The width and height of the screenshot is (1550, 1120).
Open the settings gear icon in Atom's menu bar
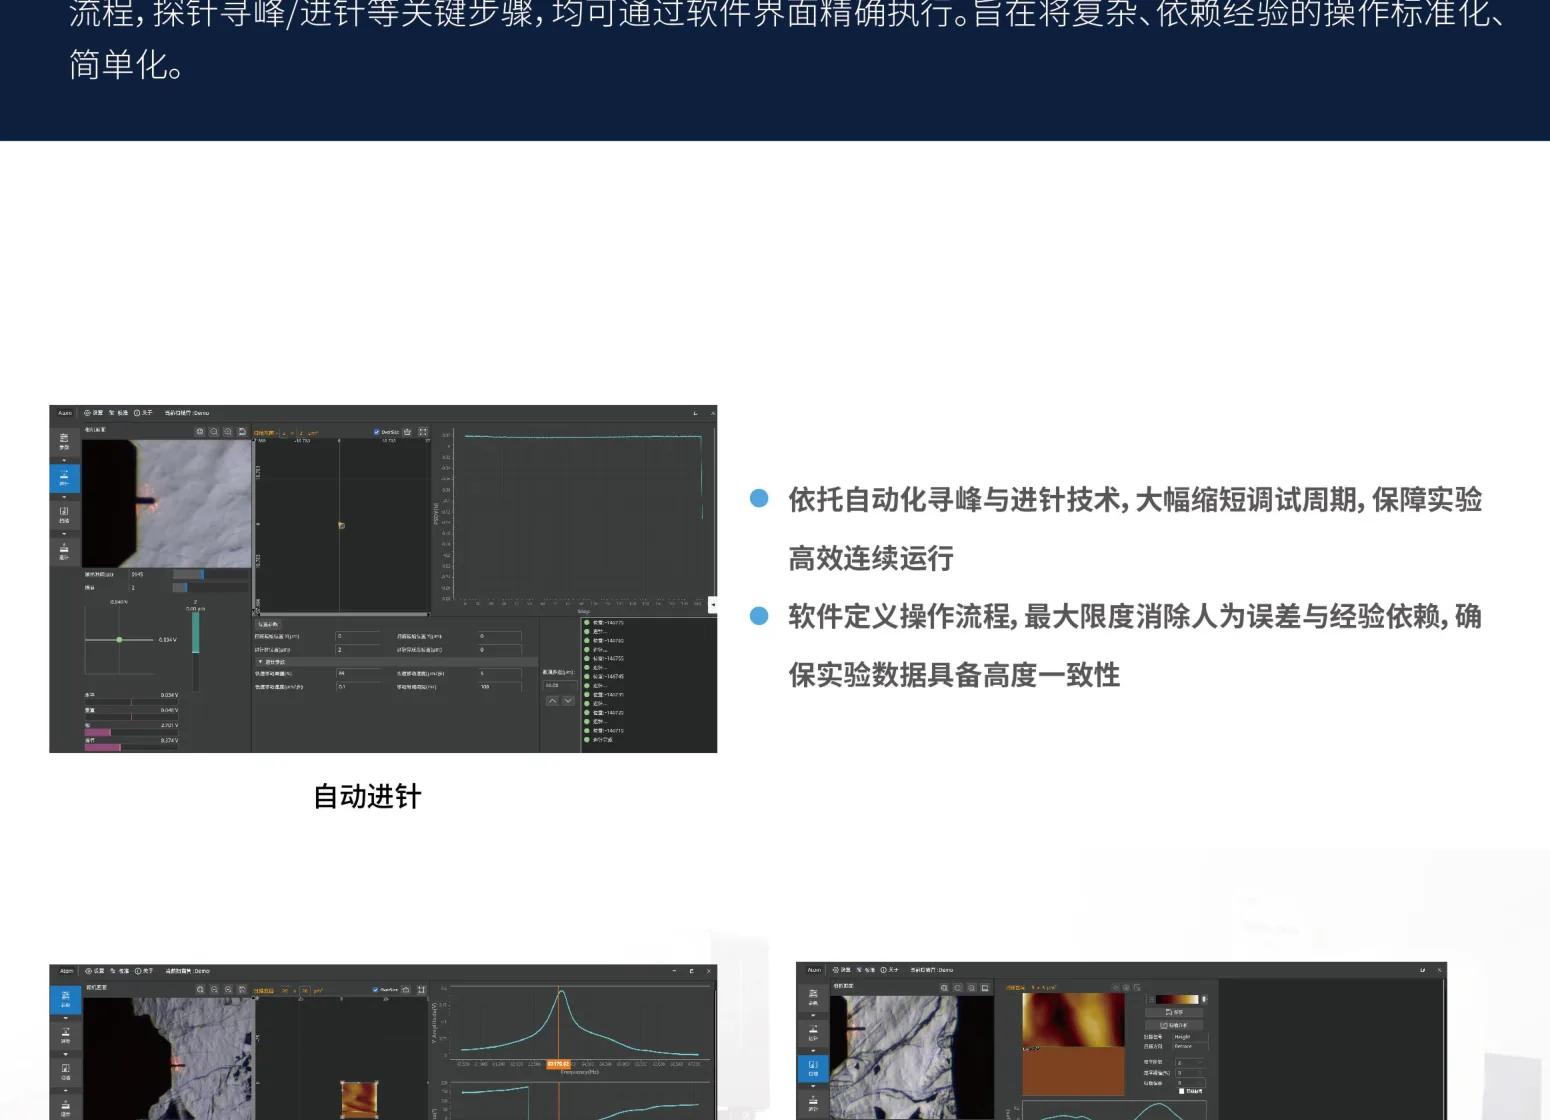pyautogui.click(x=87, y=413)
